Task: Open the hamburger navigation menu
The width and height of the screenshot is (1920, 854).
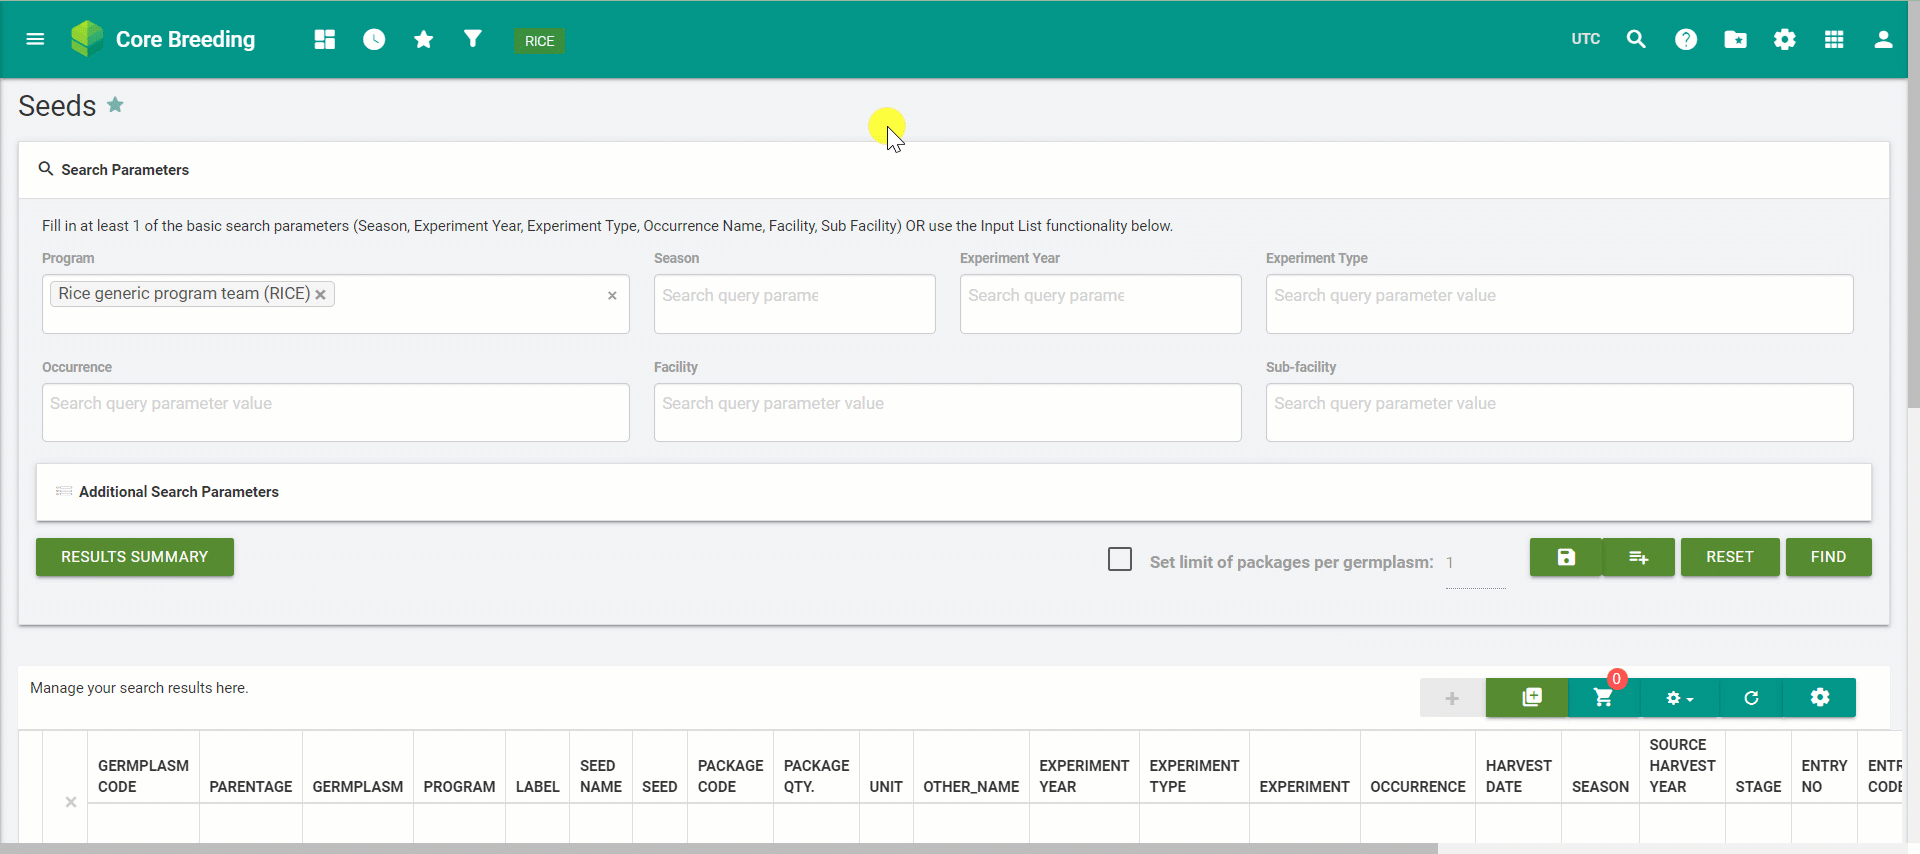Action: point(35,40)
